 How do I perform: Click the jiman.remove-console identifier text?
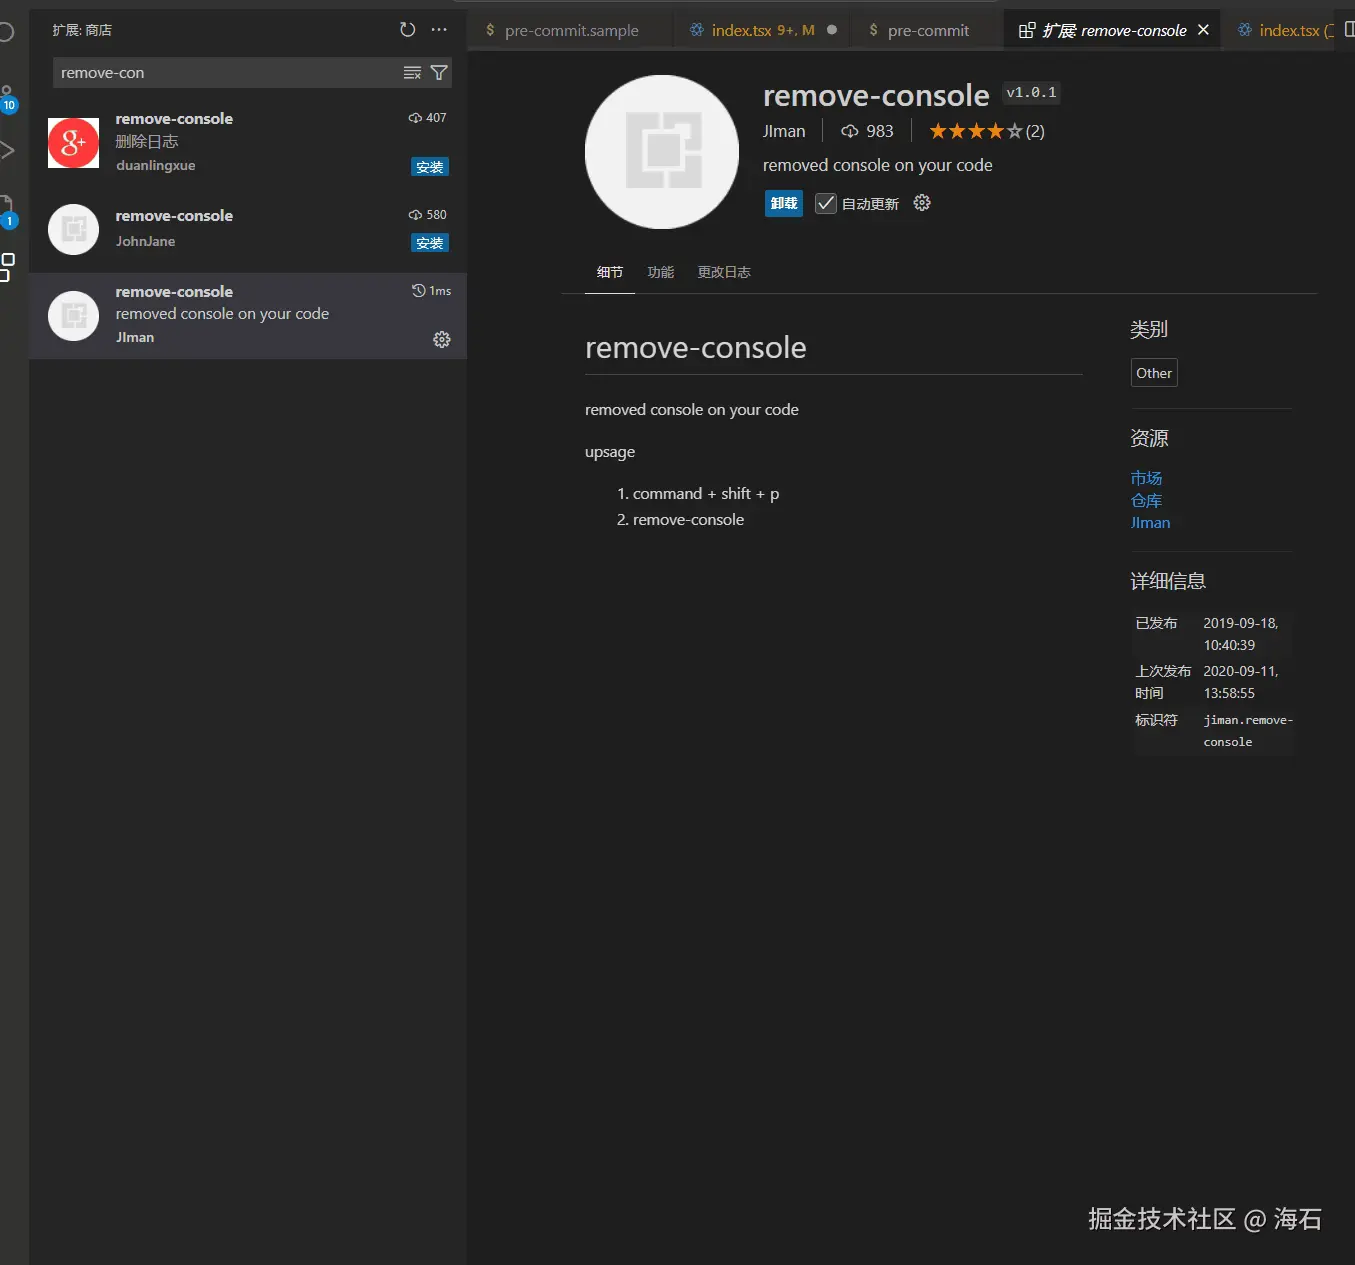click(1247, 731)
